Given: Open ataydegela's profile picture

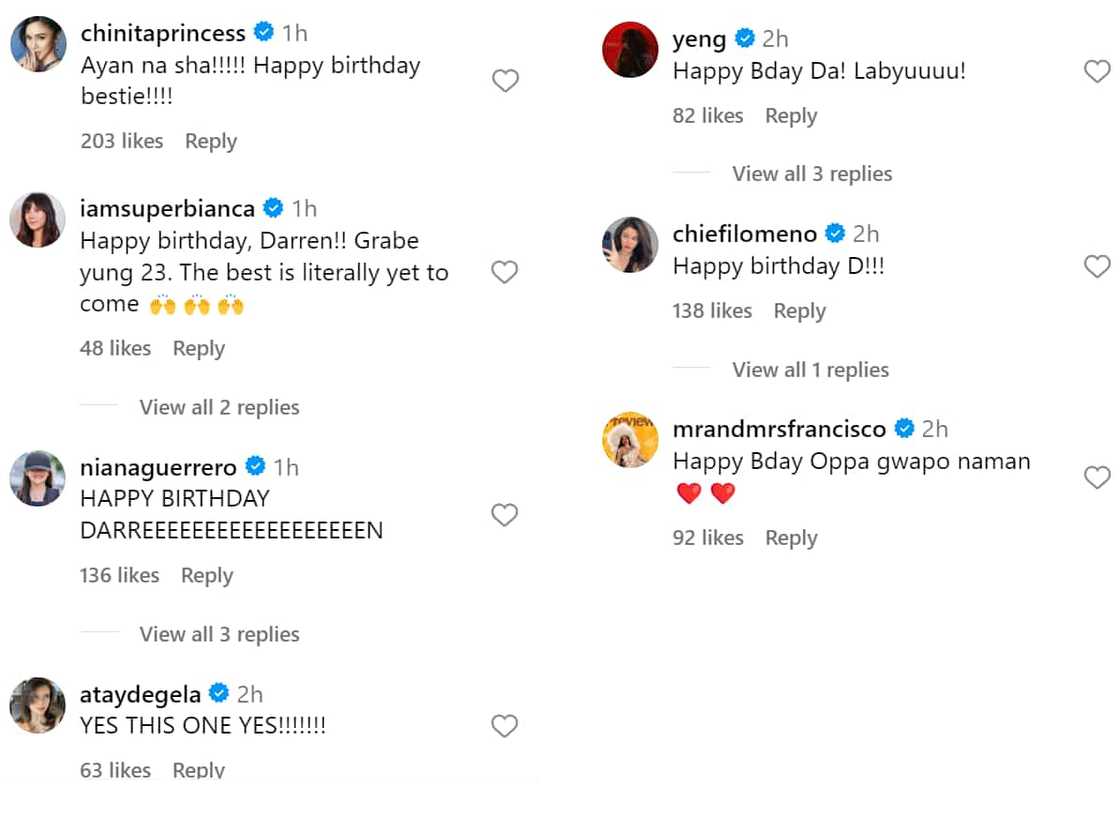Looking at the screenshot, I should click(x=38, y=705).
